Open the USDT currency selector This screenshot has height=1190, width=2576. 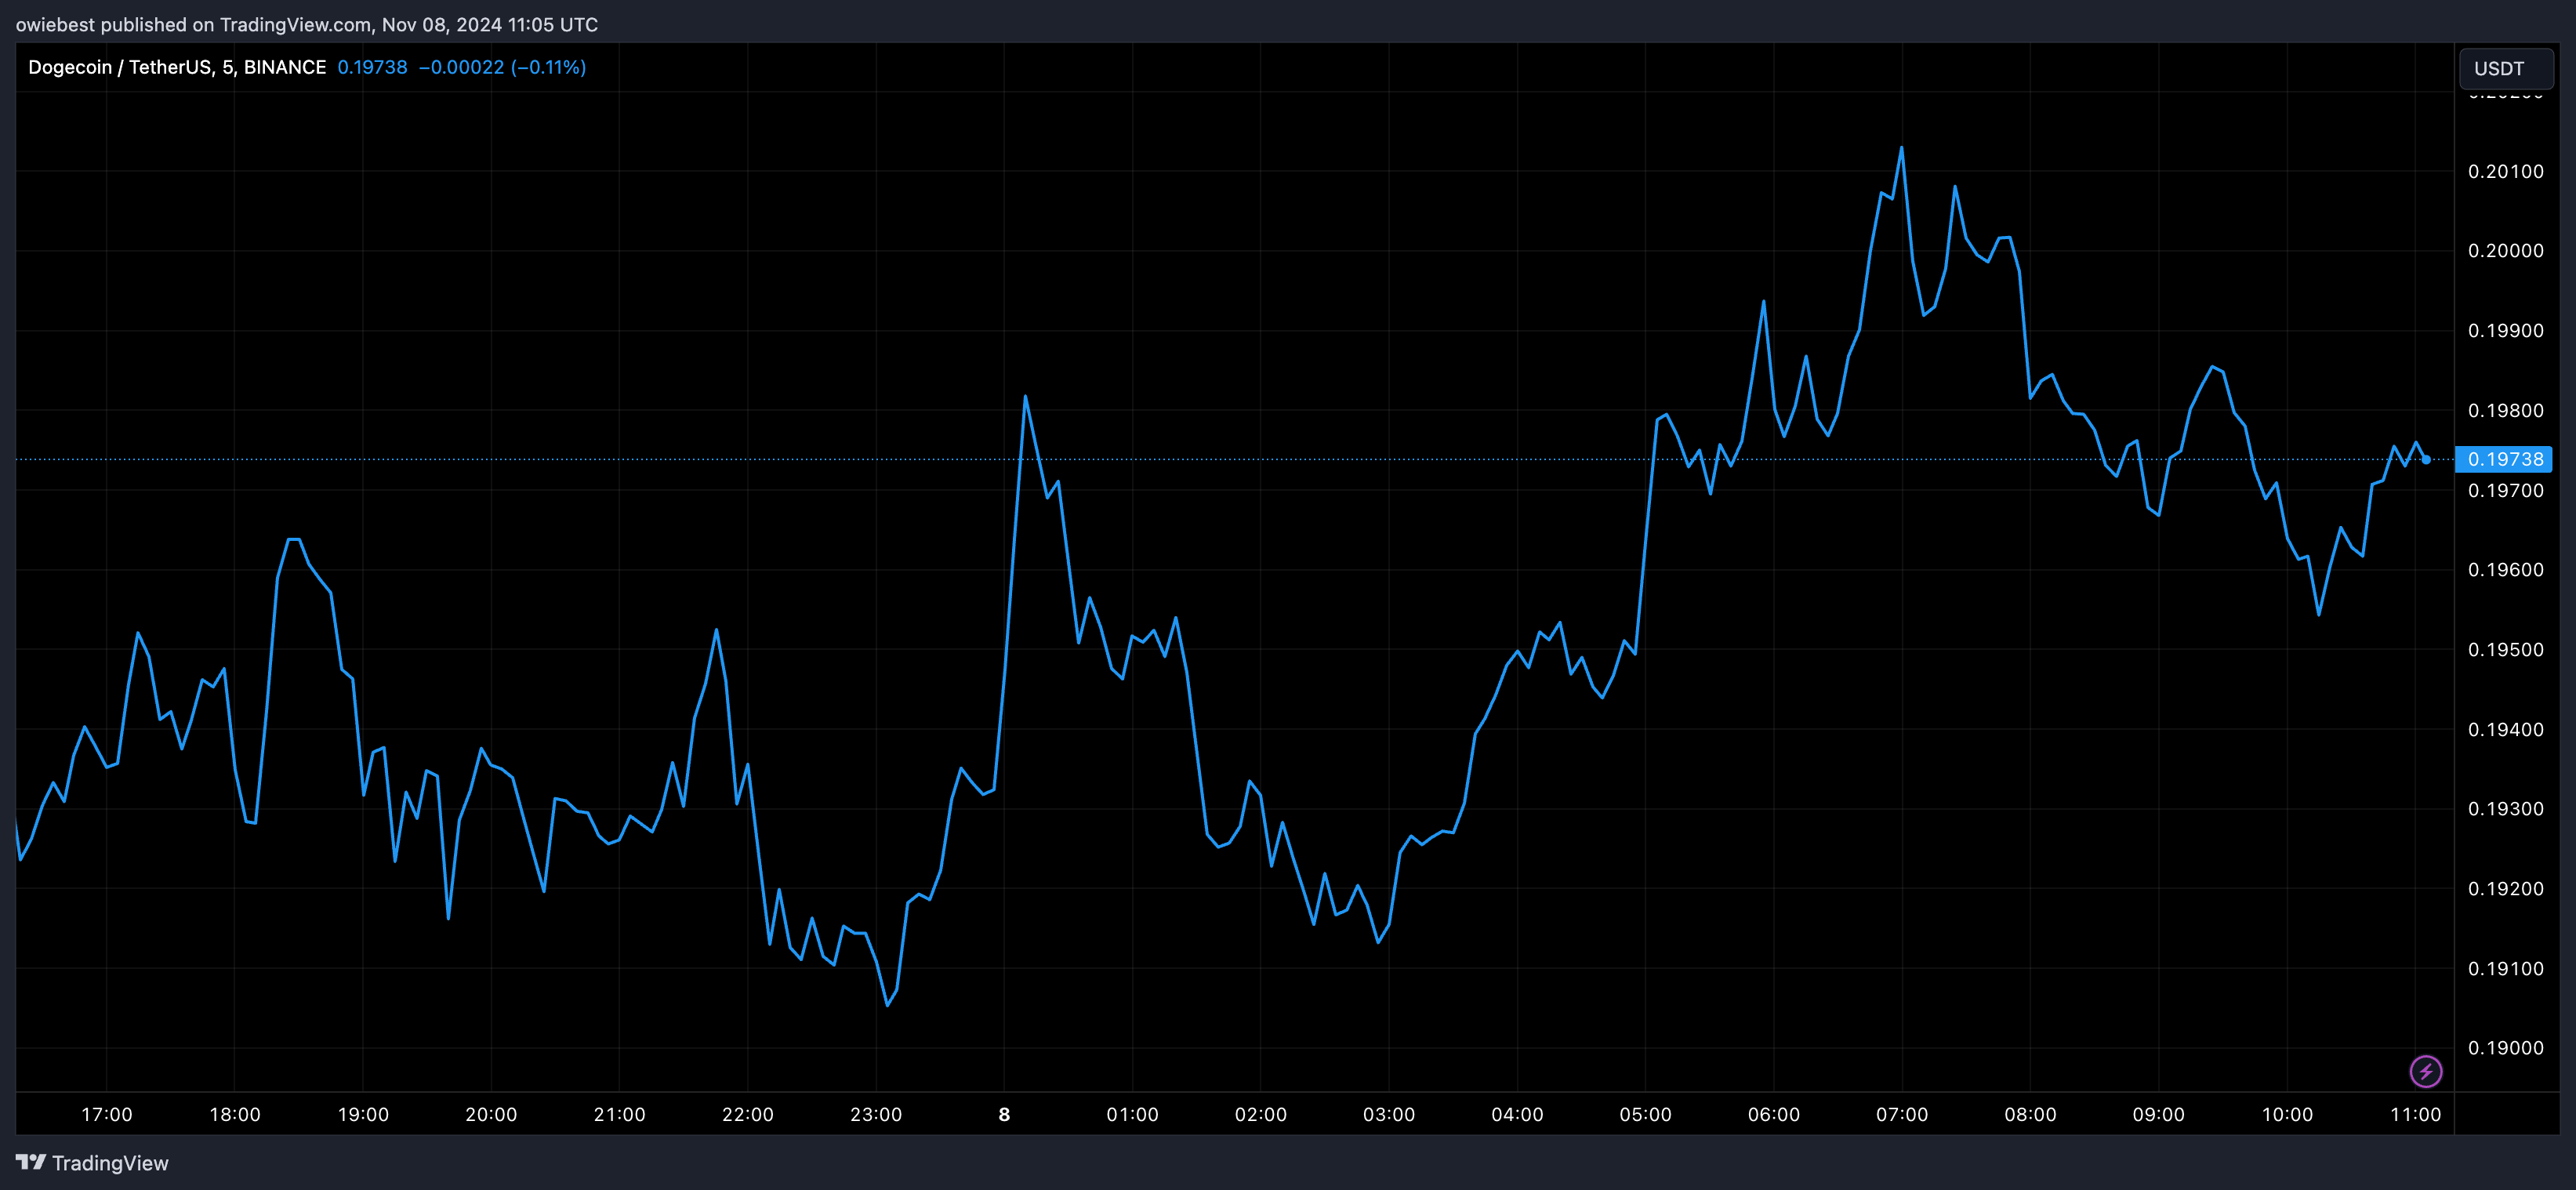(2505, 68)
